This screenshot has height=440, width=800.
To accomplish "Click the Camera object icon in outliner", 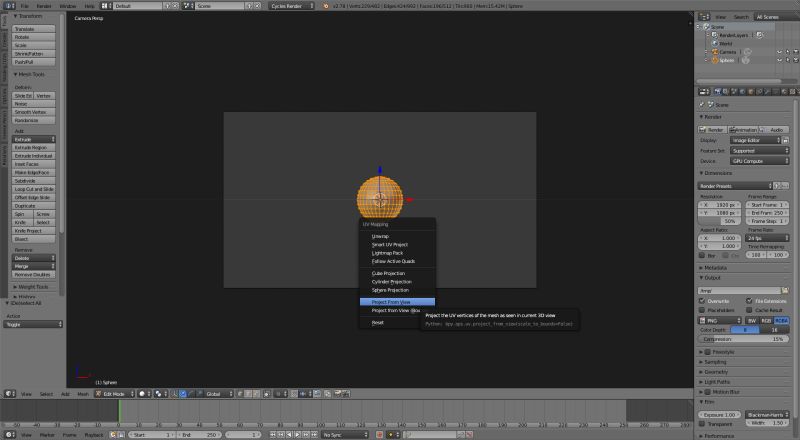I will 715,52.
